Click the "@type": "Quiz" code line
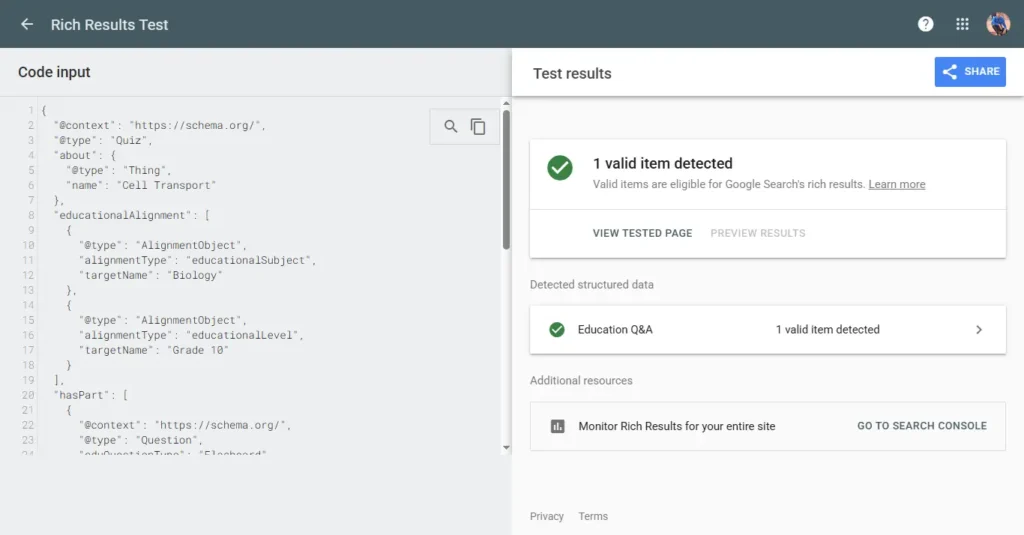Image resolution: width=1024 pixels, height=535 pixels. [x=103, y=140]
